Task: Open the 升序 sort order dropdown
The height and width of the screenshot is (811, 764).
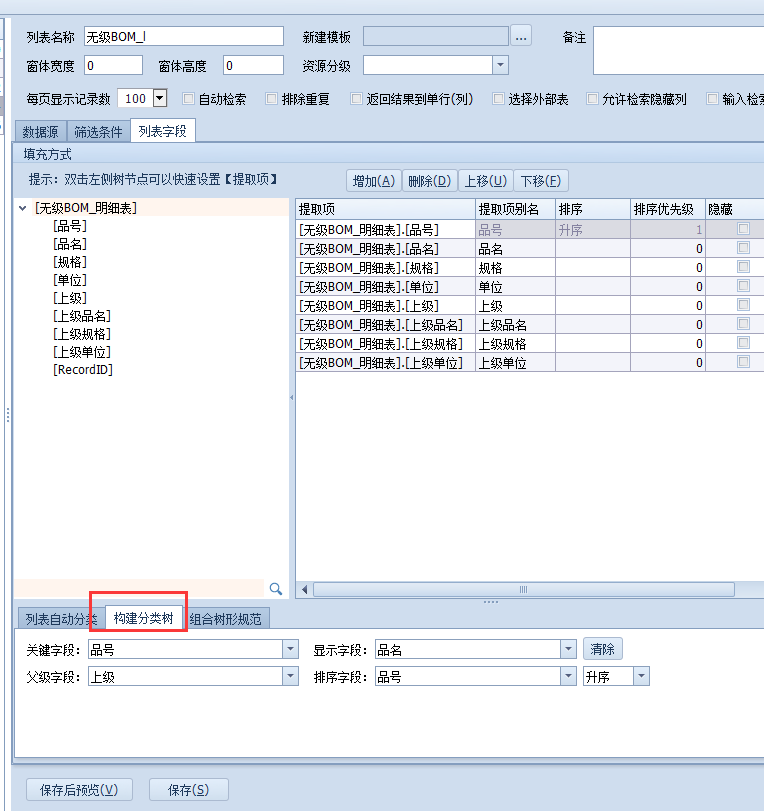Action: (640, 677)
